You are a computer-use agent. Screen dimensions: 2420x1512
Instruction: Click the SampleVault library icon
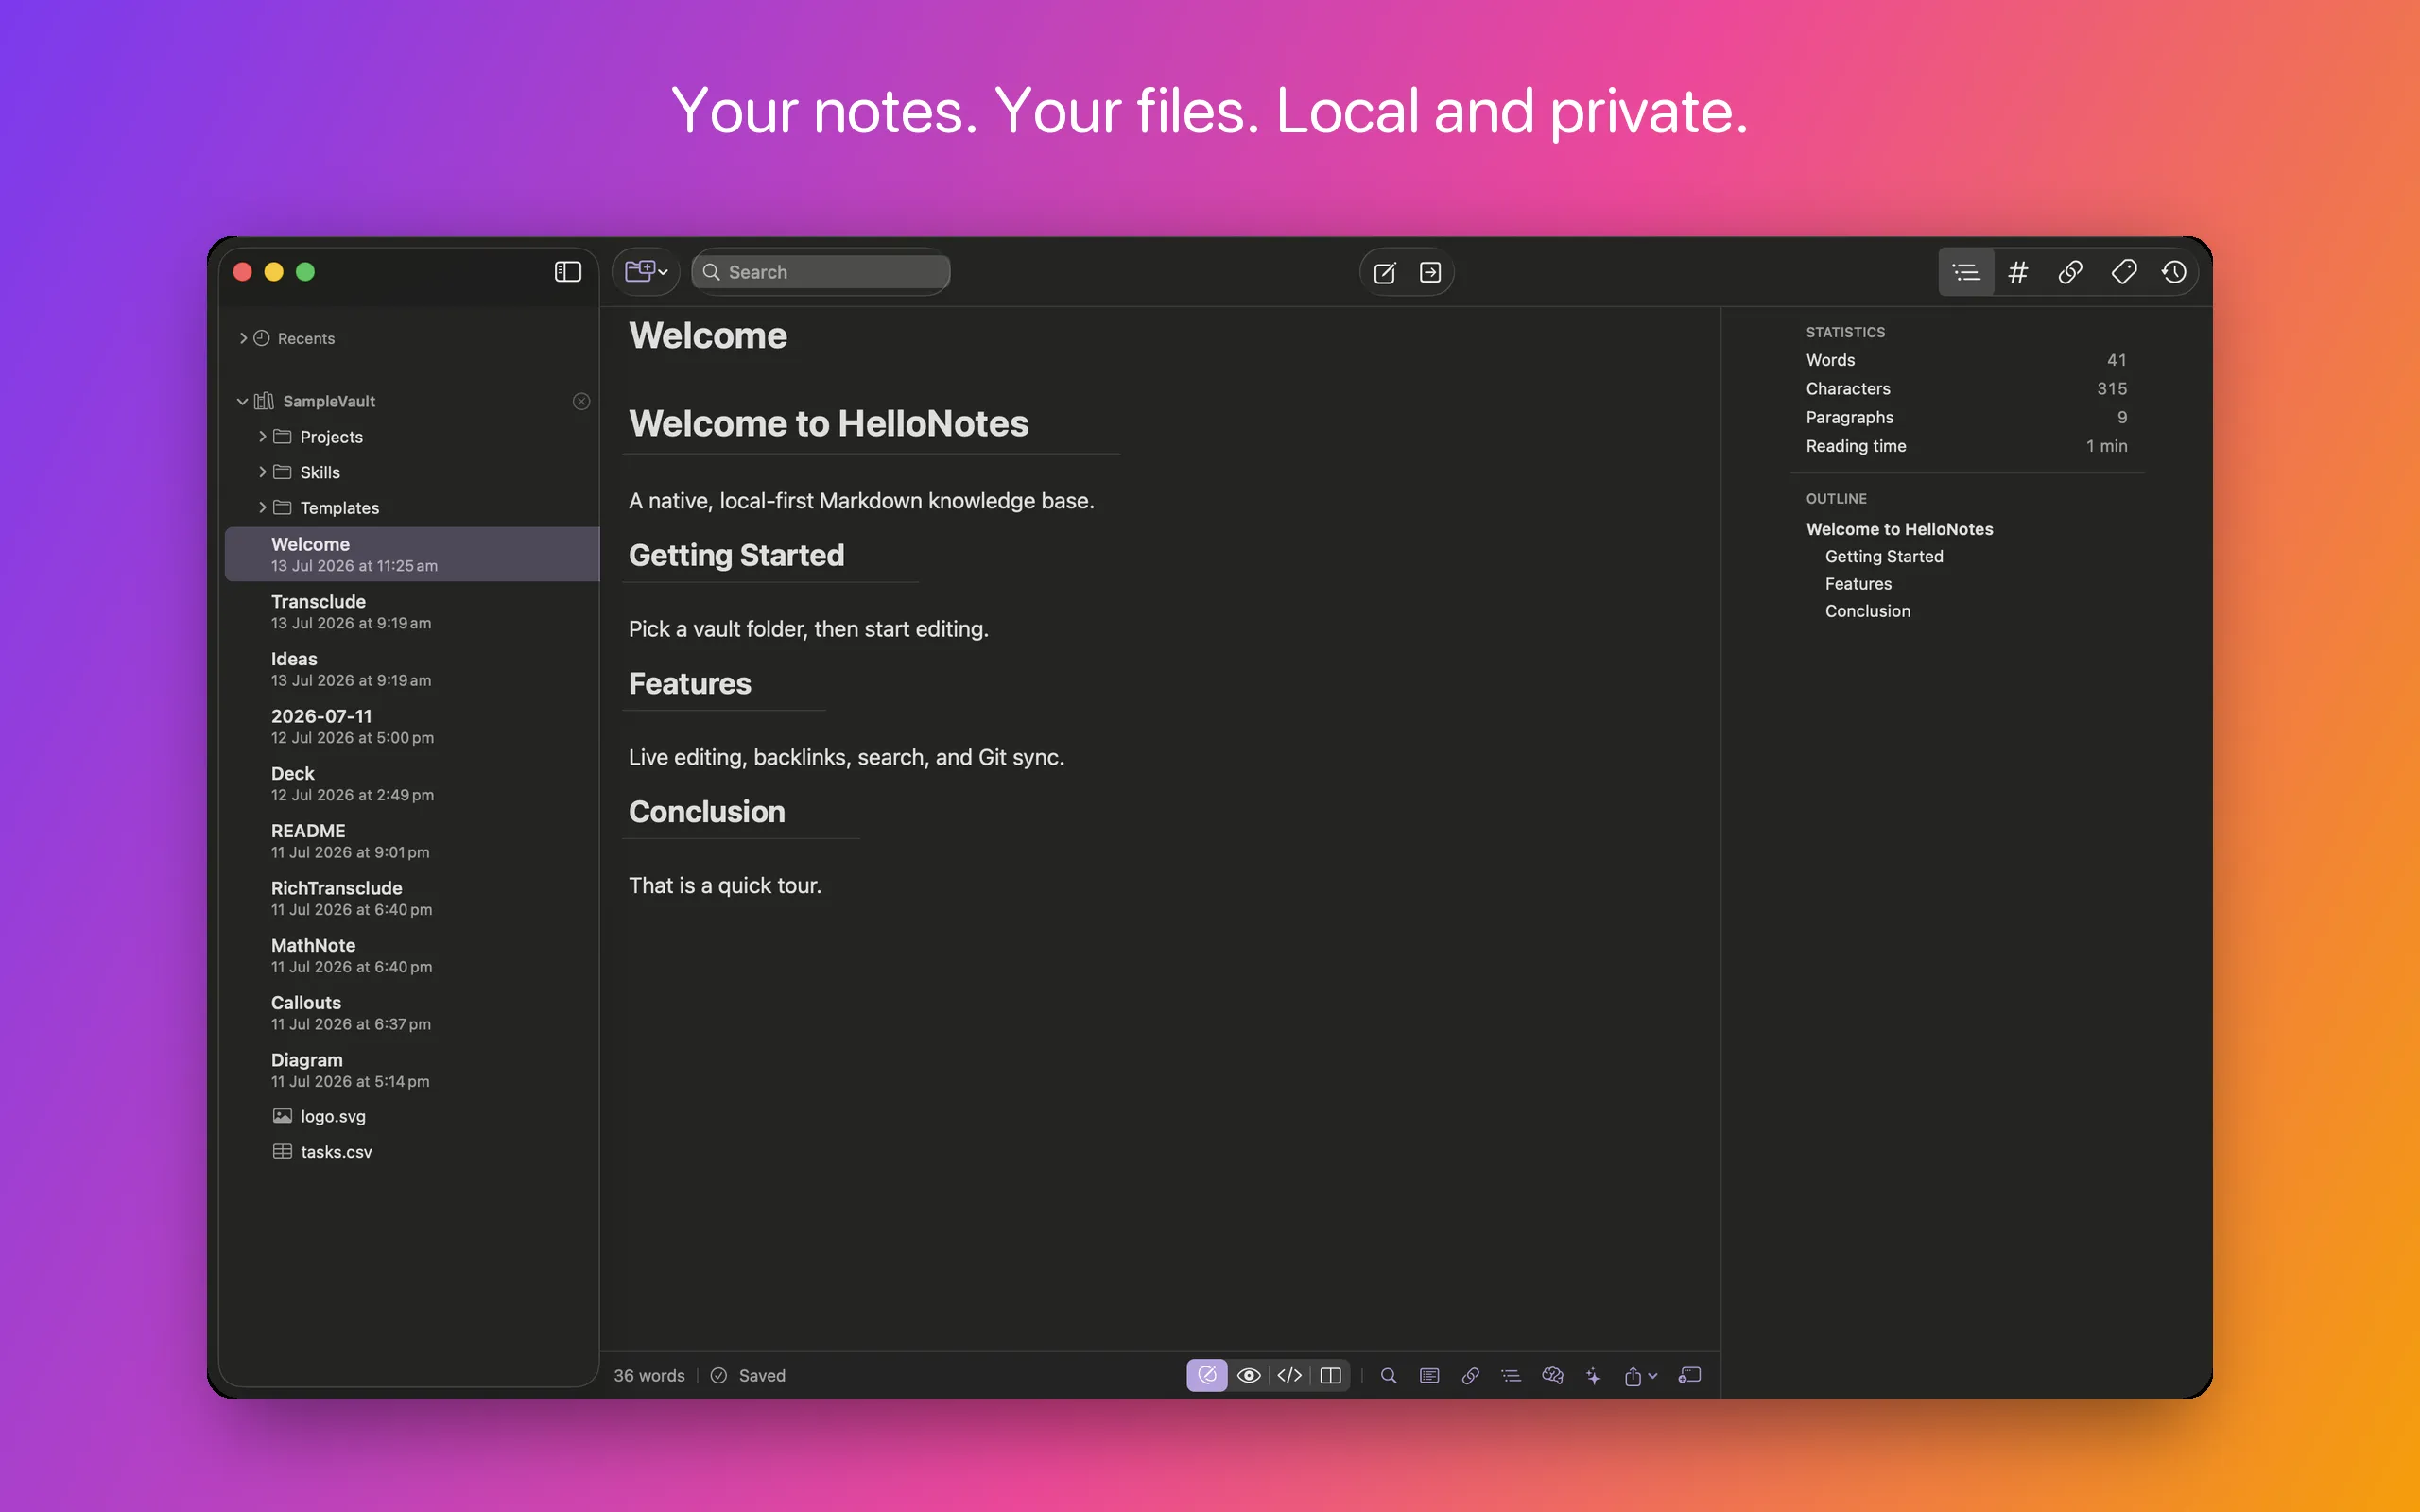264,401
